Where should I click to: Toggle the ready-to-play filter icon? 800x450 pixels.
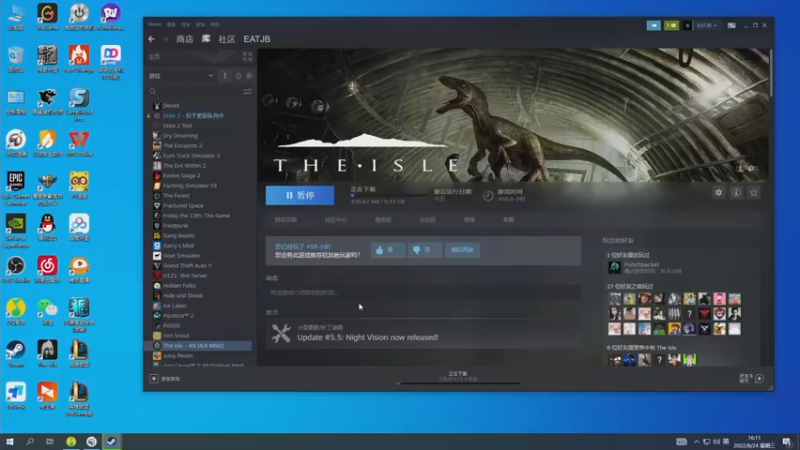[249, 76]
